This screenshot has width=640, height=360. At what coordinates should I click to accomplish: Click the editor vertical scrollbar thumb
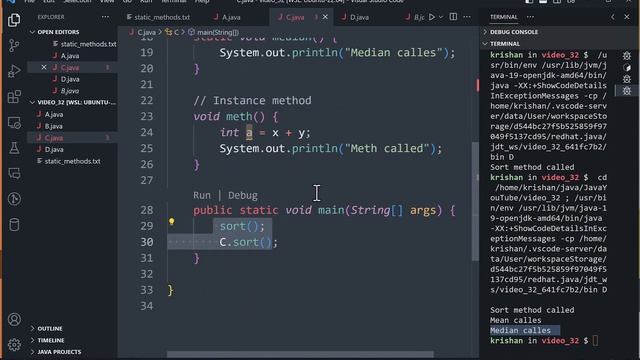pos(475,201)
